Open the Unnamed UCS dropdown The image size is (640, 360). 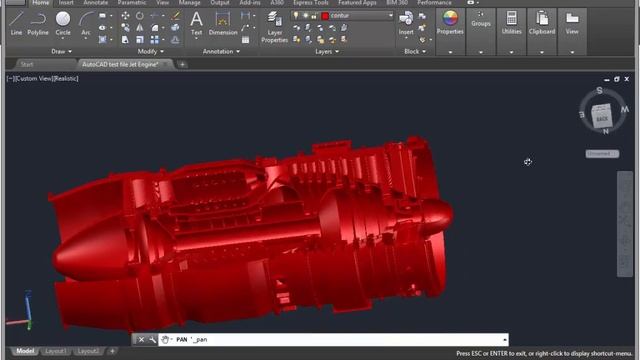tap(602, 154)
